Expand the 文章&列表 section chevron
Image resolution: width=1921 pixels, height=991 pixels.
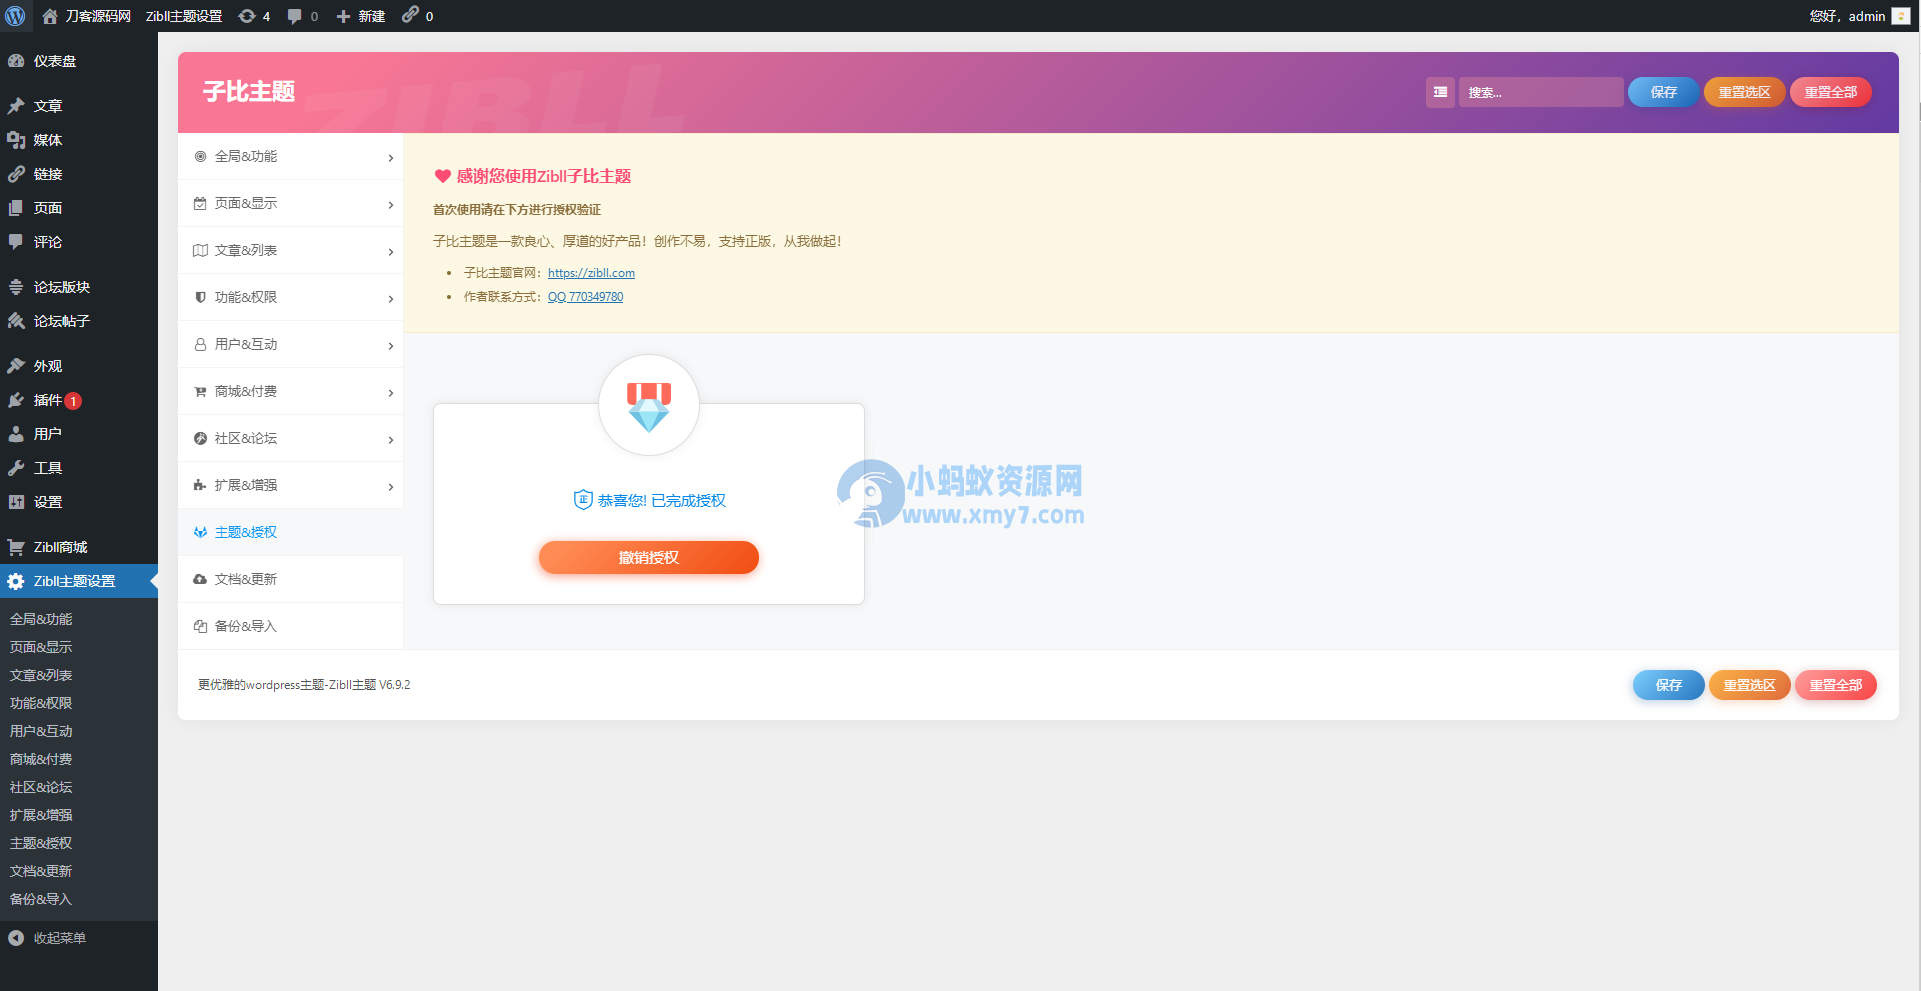point(390,252)
